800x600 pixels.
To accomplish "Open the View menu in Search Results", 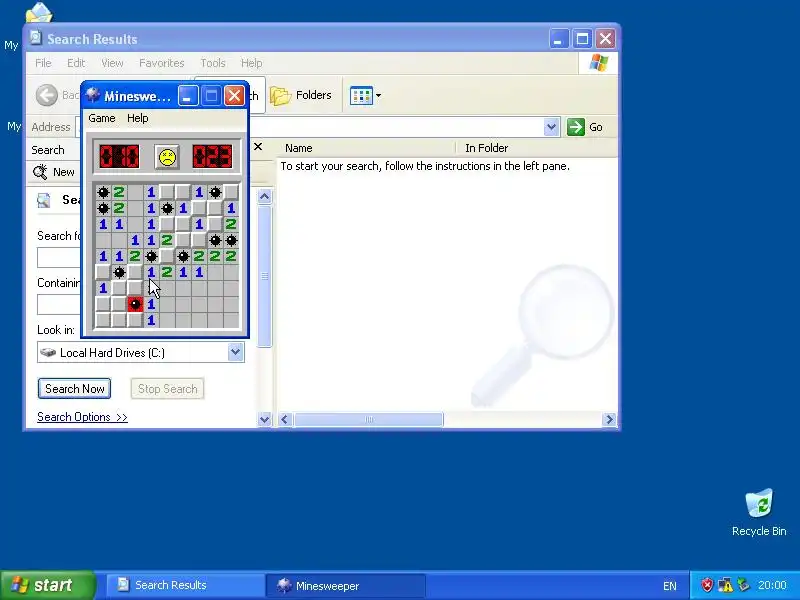I will pyautogui.click(x=112, y=63).
